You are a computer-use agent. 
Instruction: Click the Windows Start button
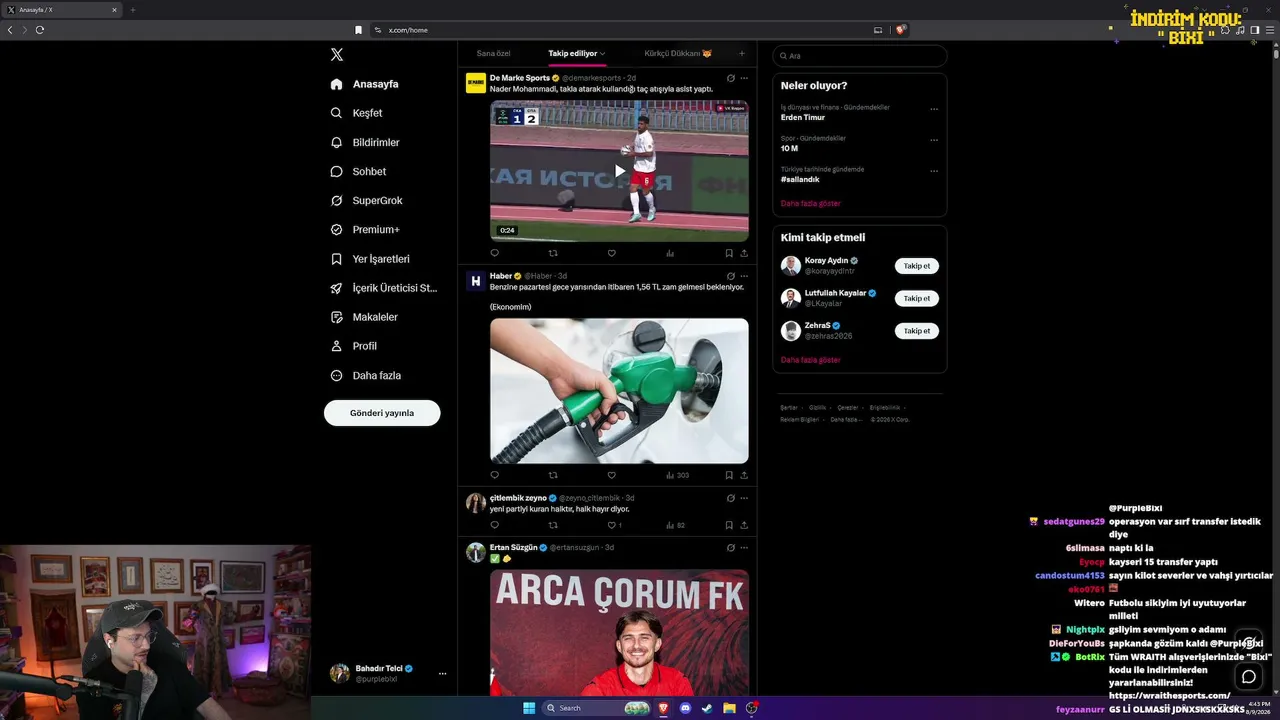(x=529, y=708)
